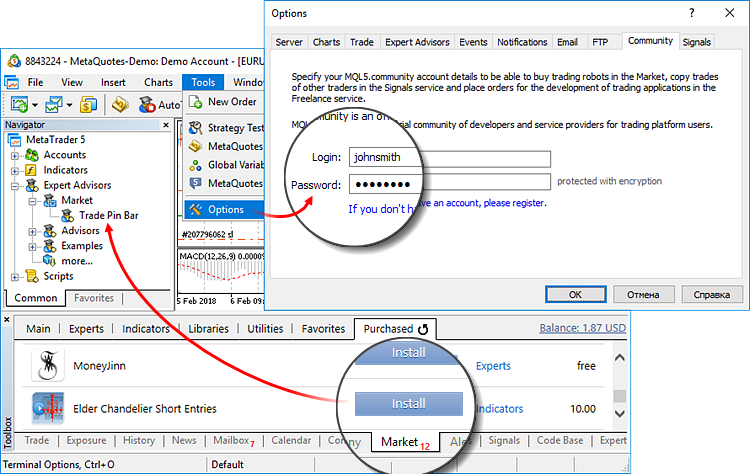
Task: Refresh the Purchased list with the reload icon
Action: (423, 329)
